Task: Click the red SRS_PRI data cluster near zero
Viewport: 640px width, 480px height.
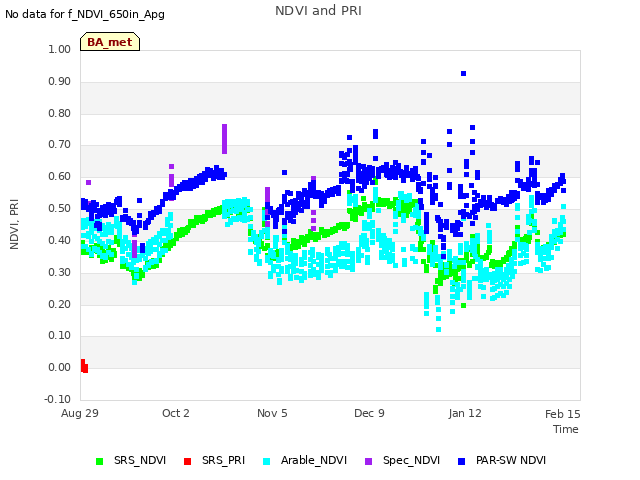Action: 84,366
